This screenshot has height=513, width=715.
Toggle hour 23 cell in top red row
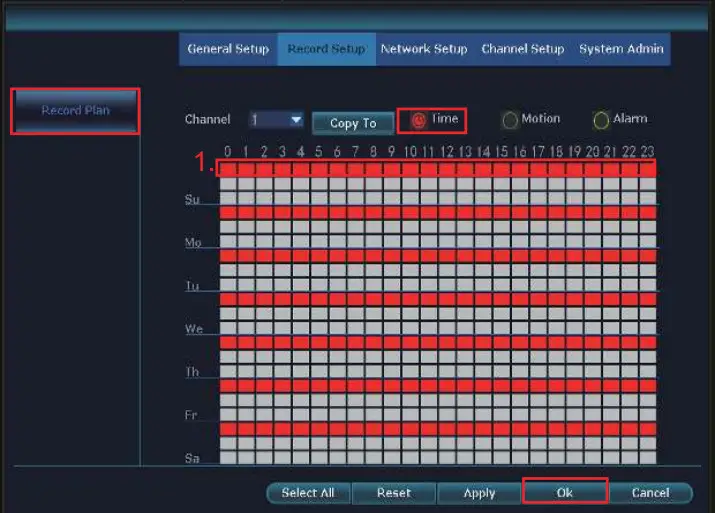point(648,170)
